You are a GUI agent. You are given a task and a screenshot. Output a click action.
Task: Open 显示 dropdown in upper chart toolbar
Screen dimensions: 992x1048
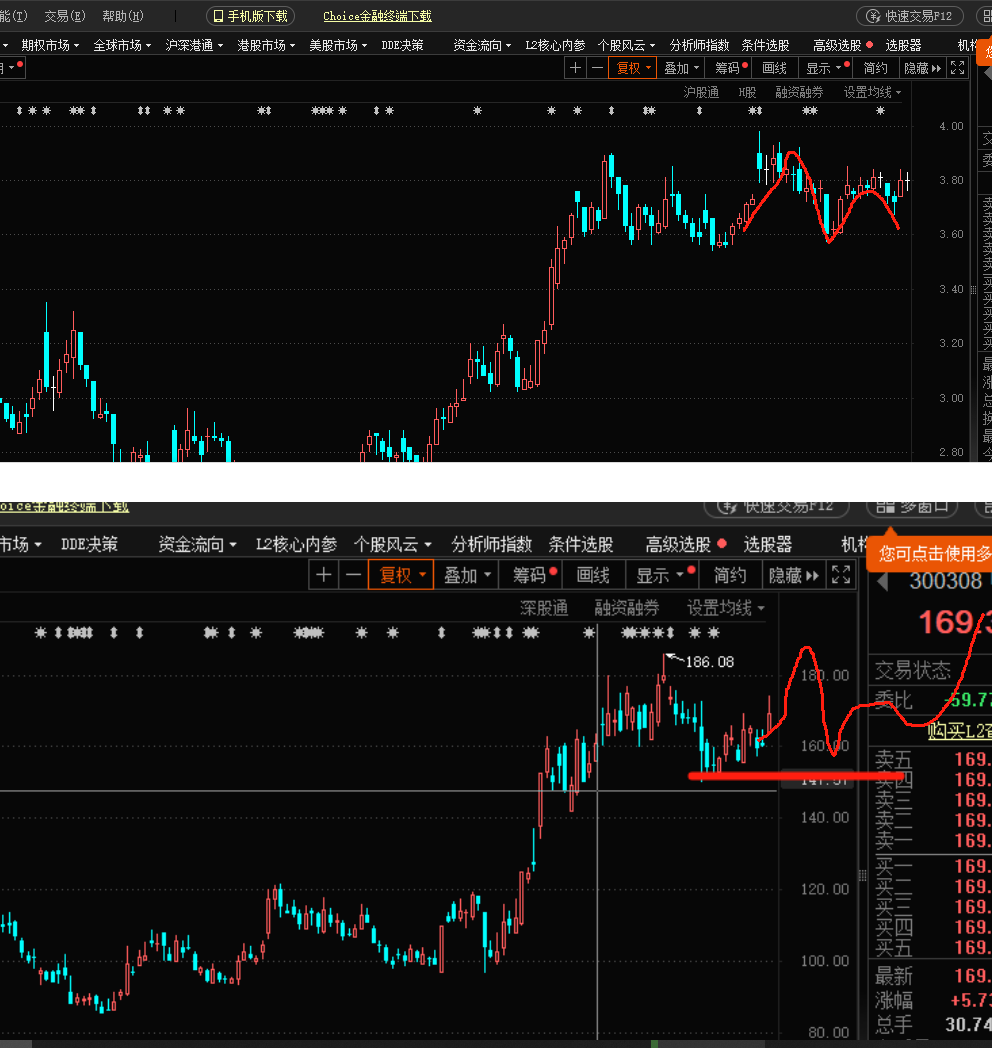pyautogui.click(x=826, y=68)
